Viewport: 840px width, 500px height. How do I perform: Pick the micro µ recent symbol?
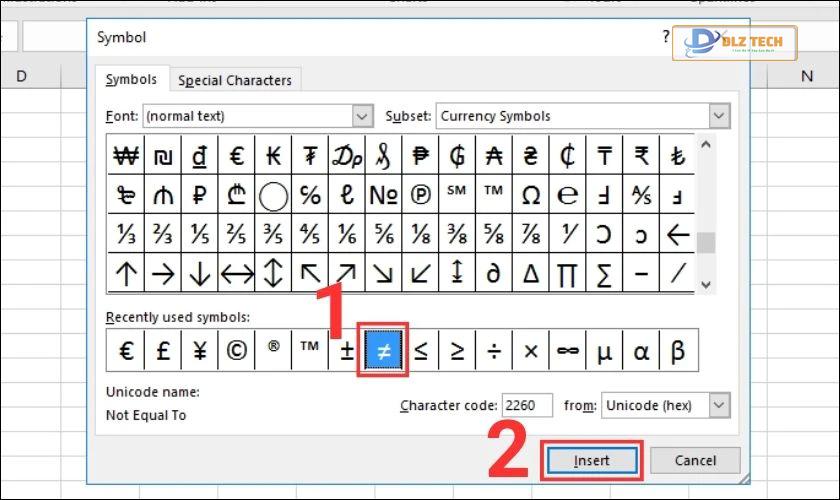click(604, 350)
